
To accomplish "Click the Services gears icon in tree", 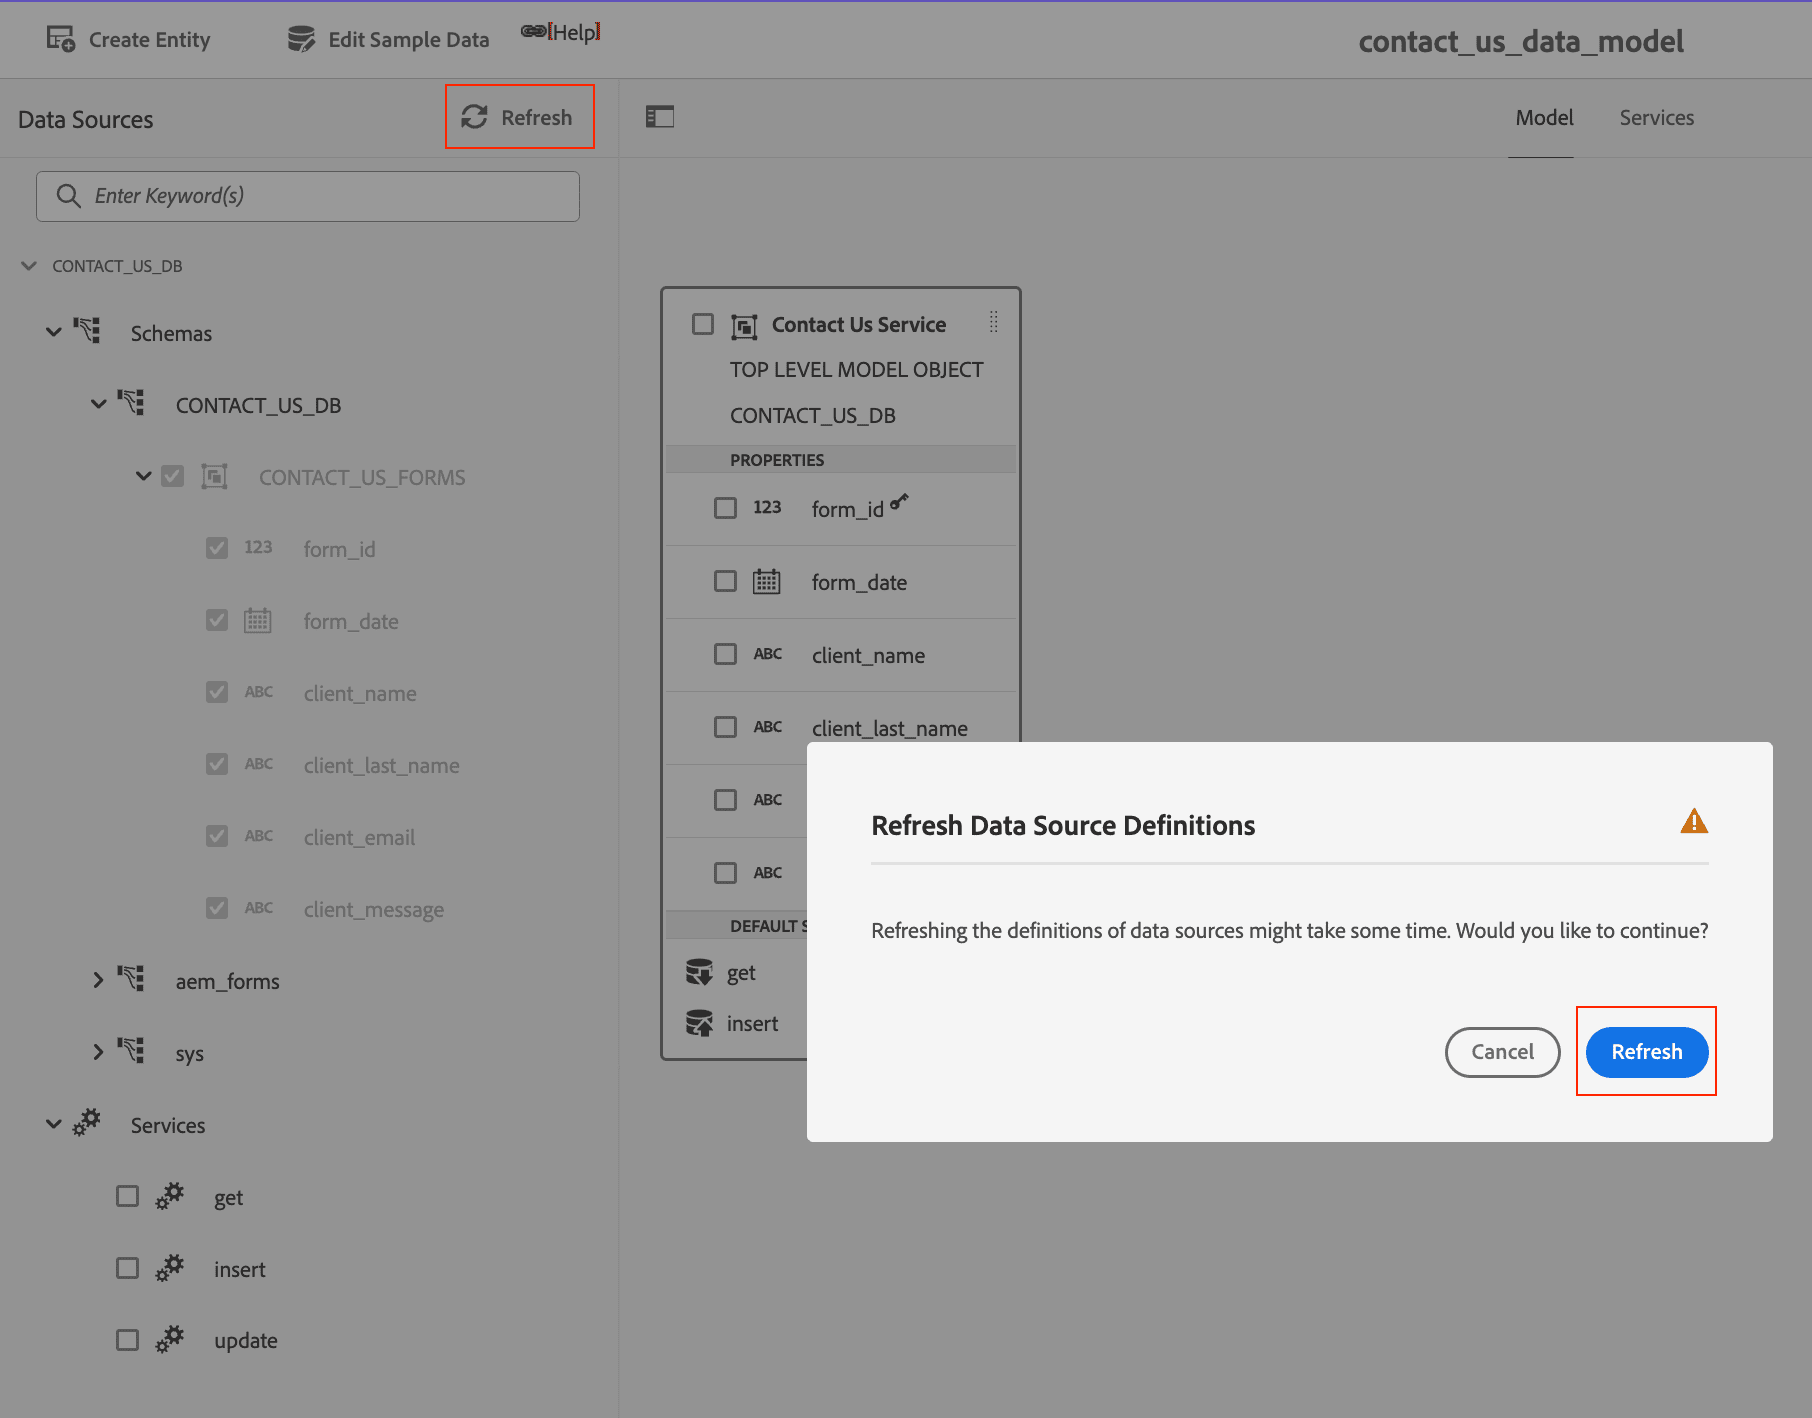I will [87, 1122].
